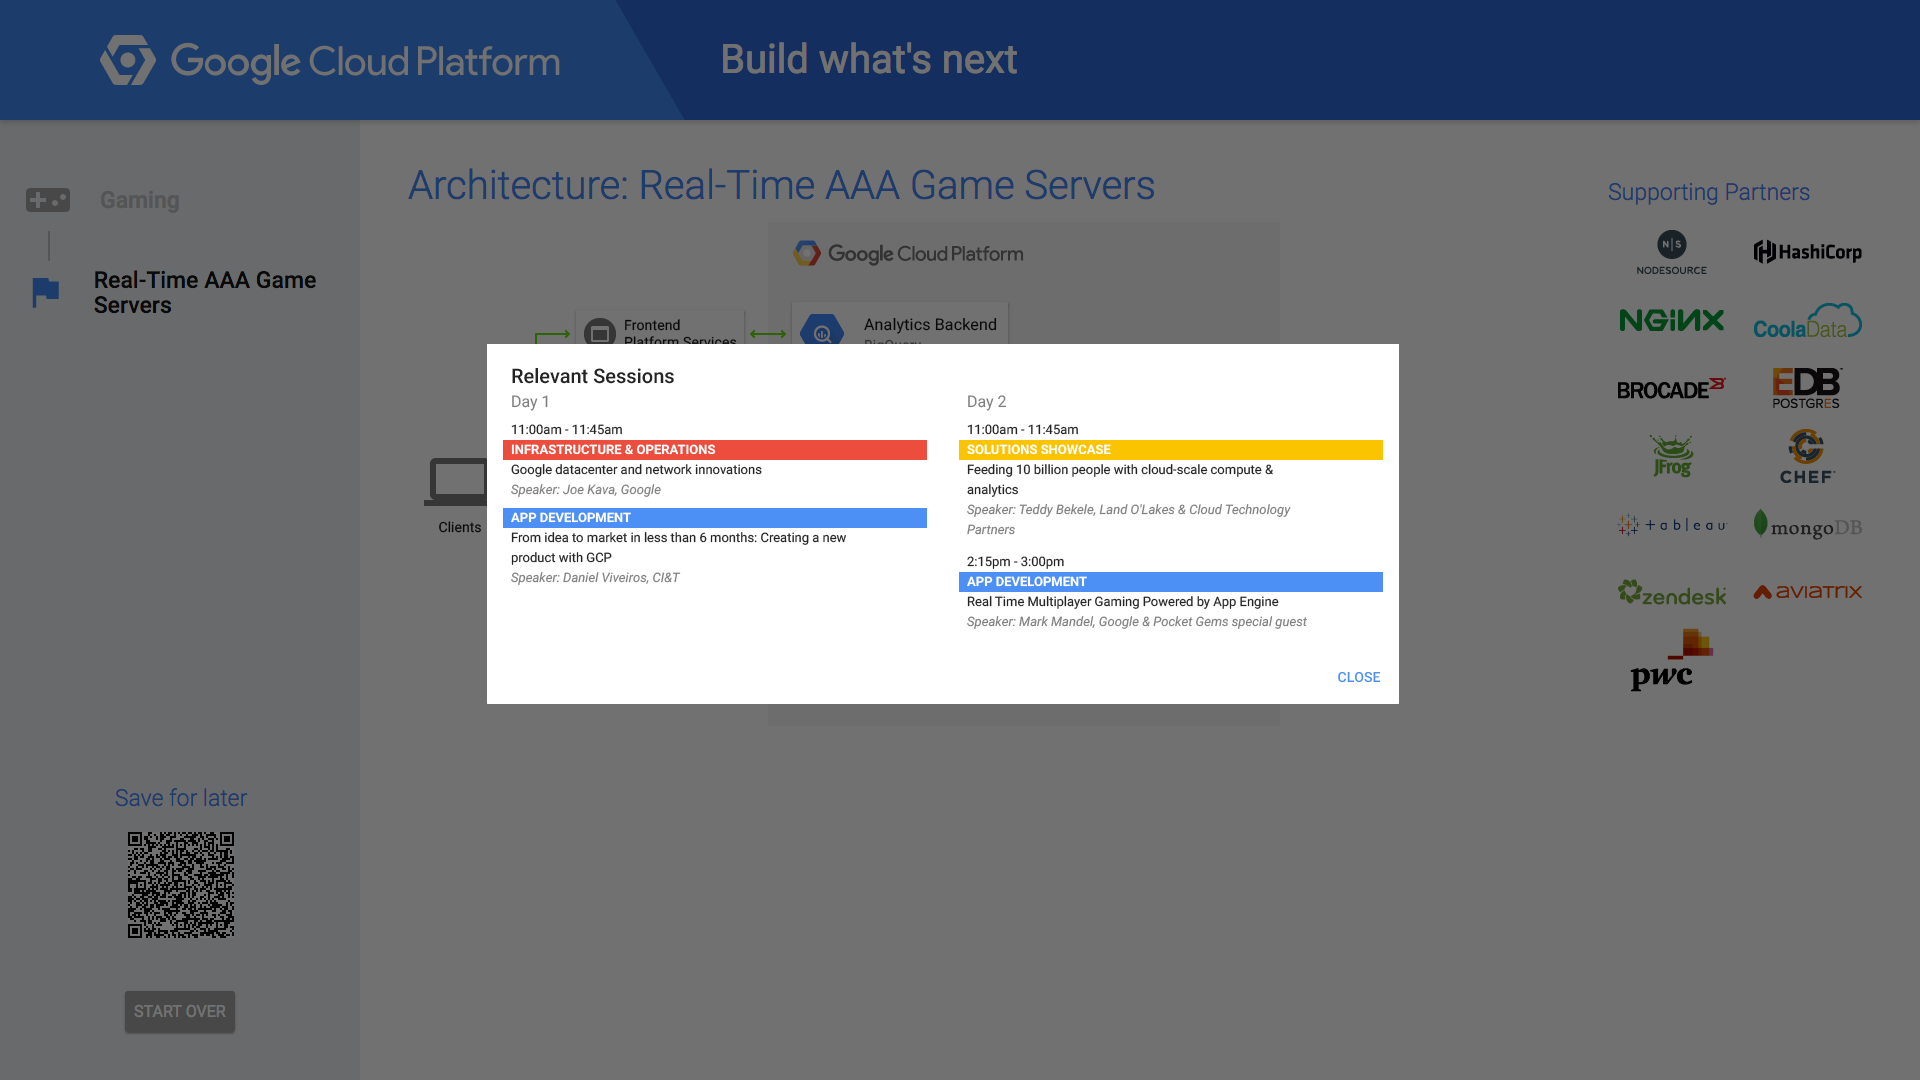Select session 'Feeding 10 billion people with cloud-scale compute'
The height and width of the screenshot is (1080, 1920).
click(1120, 480)
